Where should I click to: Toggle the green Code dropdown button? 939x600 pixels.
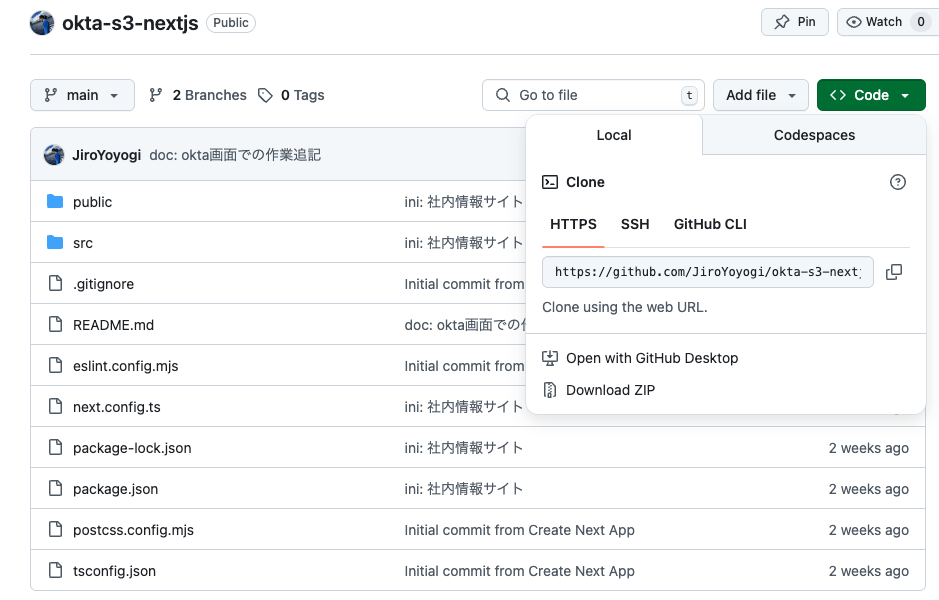pos(871,95)
